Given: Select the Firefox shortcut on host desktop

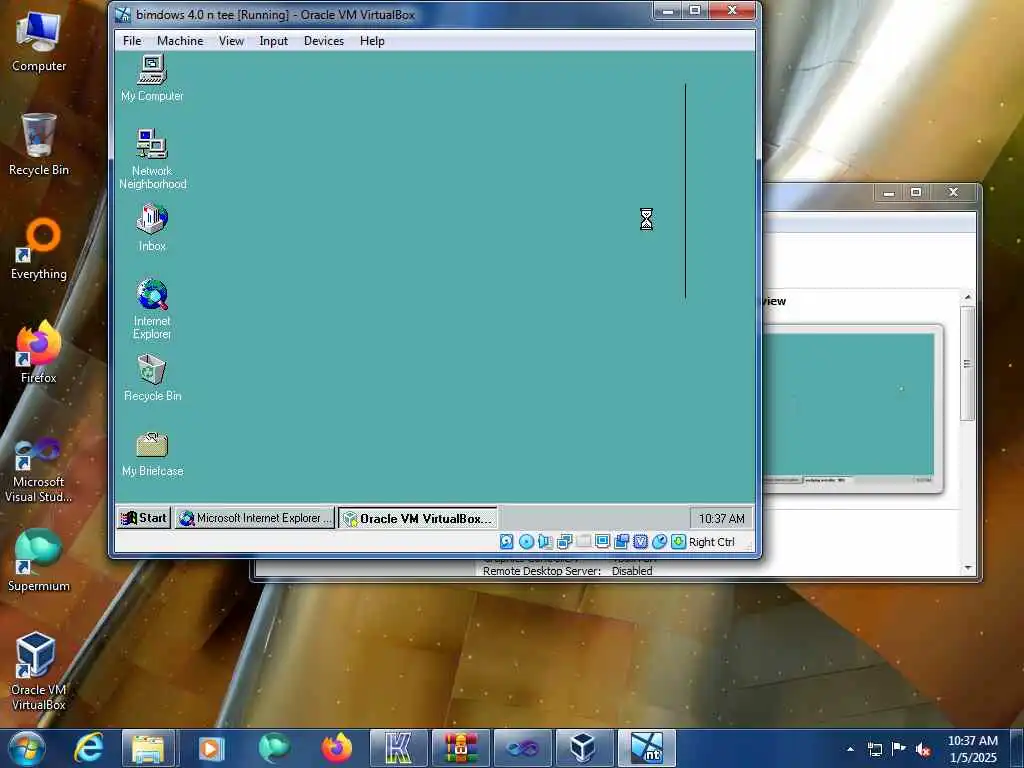Looking at the screenshot, I should pos(39,353).
